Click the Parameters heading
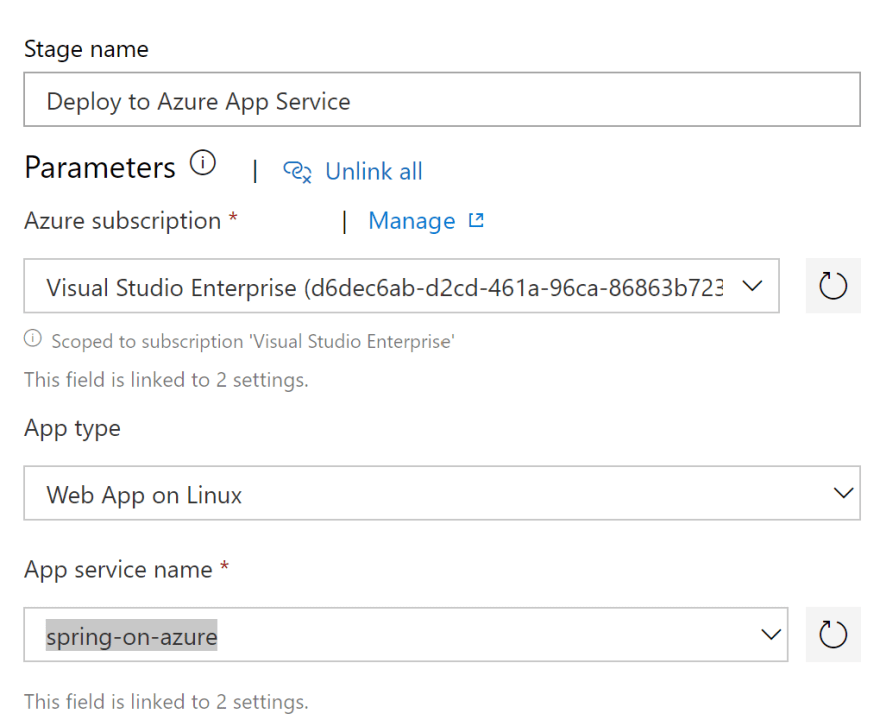 [100, 167]
